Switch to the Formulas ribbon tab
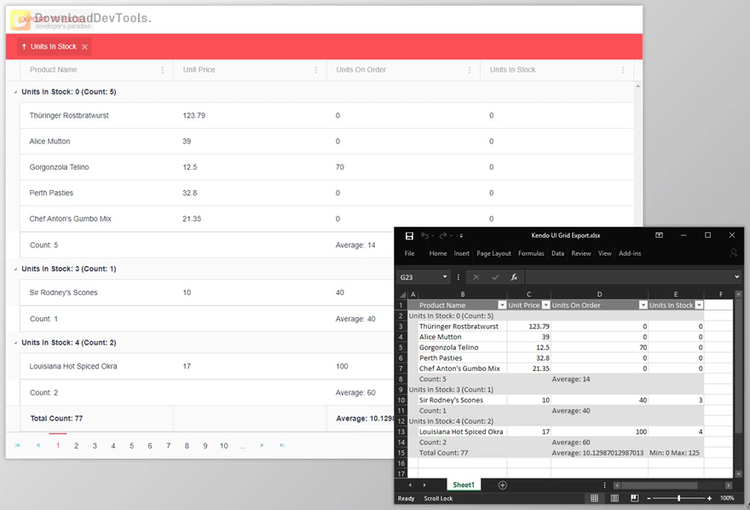 point(531,254)
